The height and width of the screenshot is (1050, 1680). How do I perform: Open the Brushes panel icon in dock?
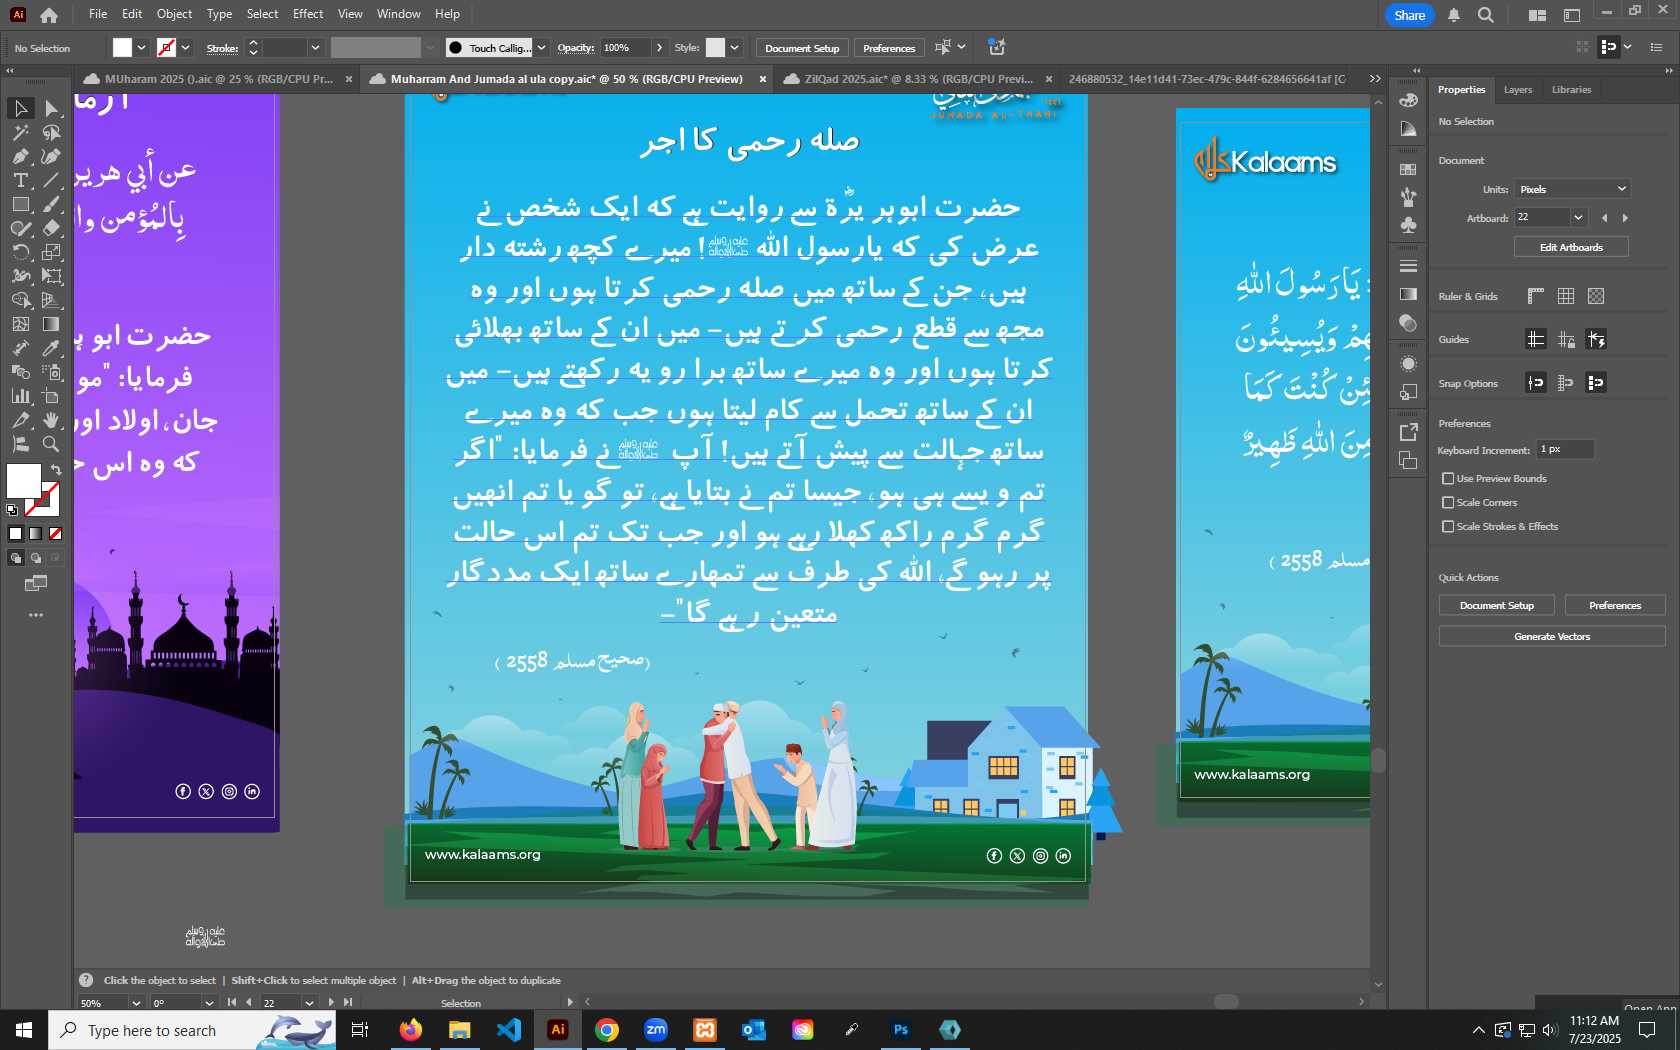click(x=1408, y=197)
